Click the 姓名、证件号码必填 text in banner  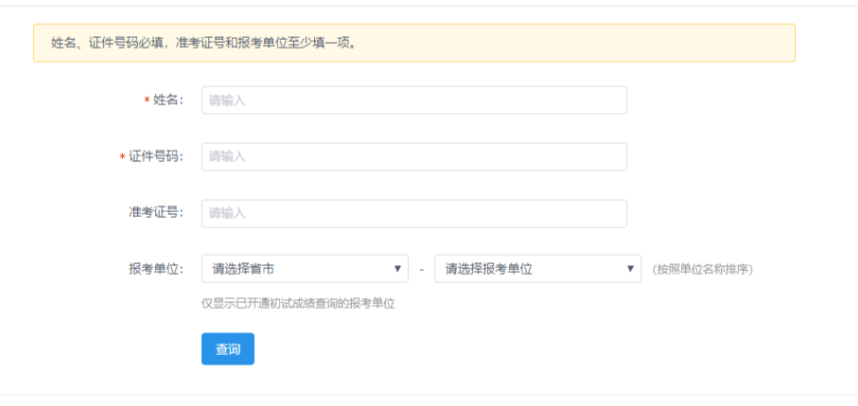point(105,43)
